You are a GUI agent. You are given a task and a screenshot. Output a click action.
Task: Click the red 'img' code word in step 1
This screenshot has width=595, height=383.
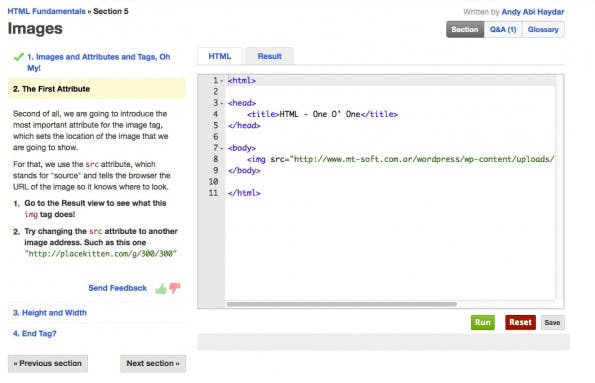pos(31,214)
